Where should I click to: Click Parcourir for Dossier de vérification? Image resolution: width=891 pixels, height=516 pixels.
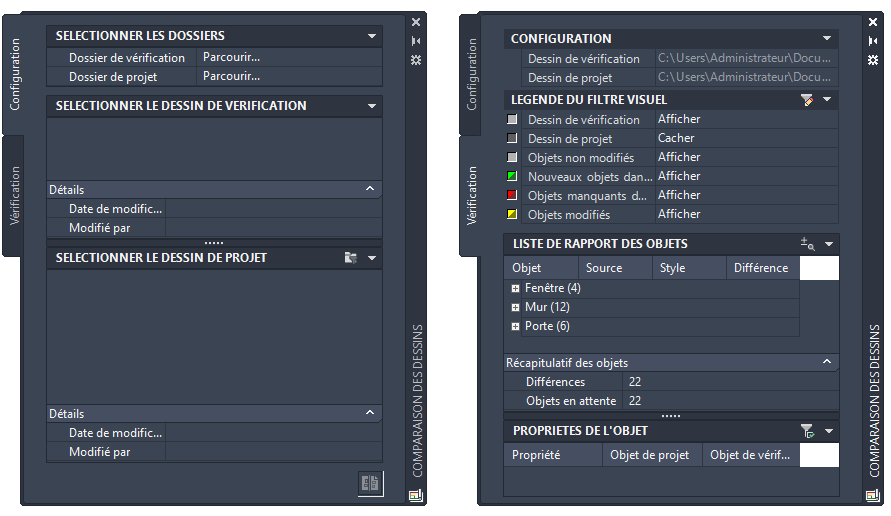231,58
